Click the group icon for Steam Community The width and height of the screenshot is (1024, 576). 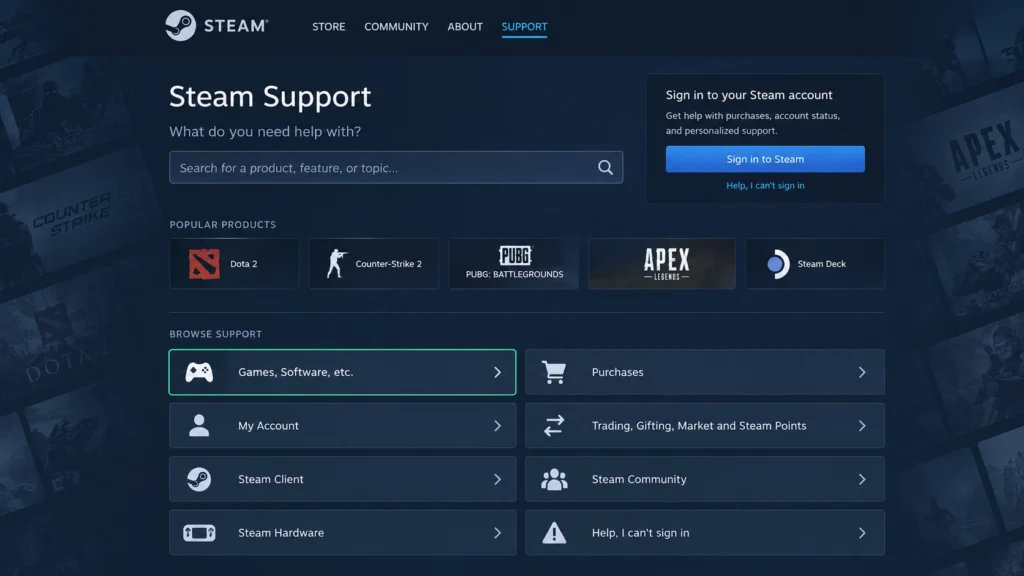click(x=554, y=479)
